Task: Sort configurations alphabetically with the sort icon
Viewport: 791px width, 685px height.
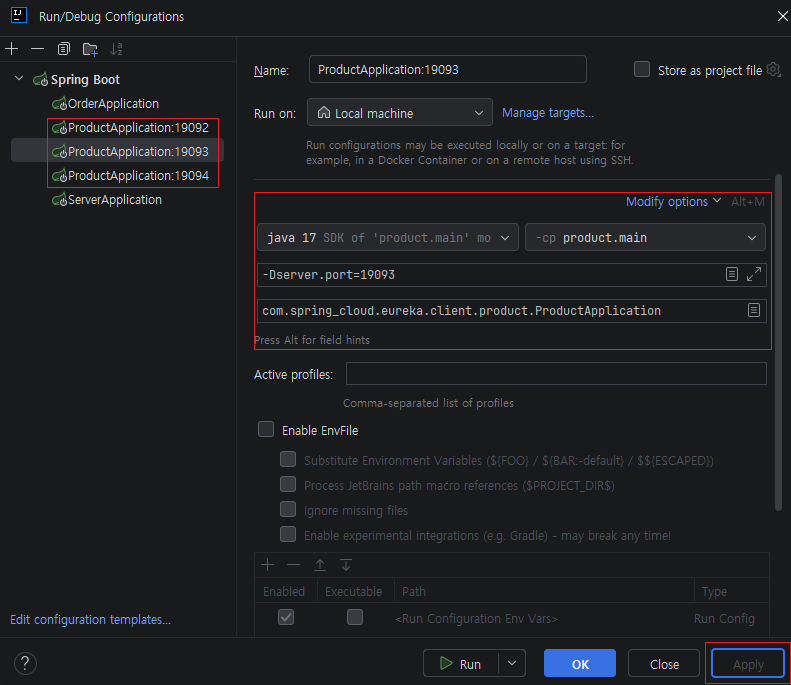Action: tap(117, 49)
